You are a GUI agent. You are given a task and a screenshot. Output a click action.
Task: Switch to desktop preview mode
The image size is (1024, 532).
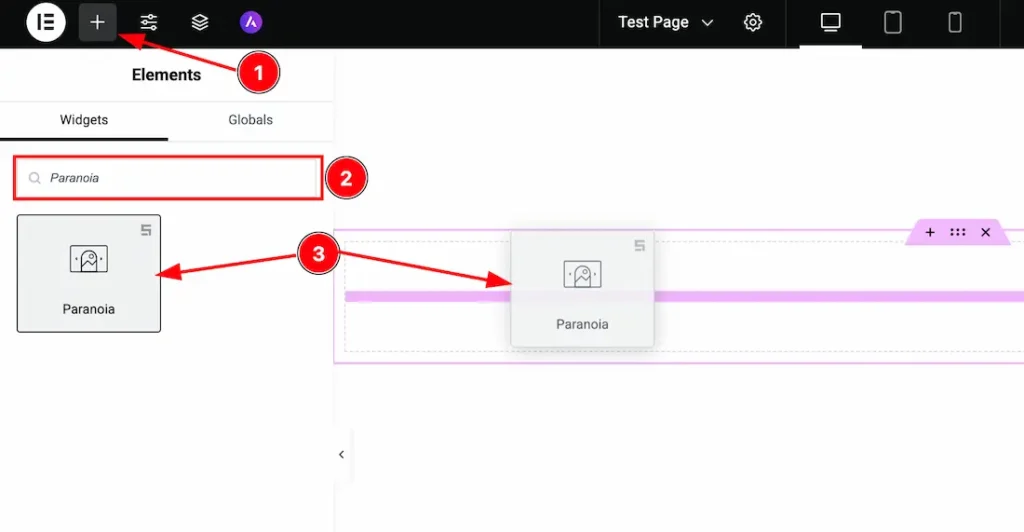(x=830, y=22)
